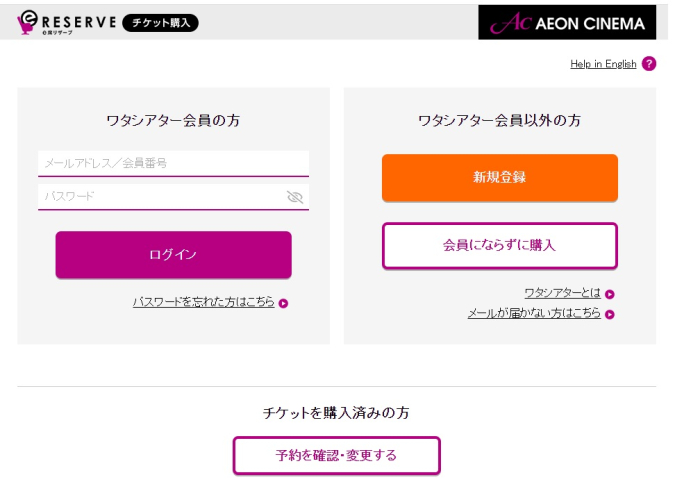Screen dimensions: 700x483
Task: Click the e-Reserve logo icon
Action: [30, 22]
